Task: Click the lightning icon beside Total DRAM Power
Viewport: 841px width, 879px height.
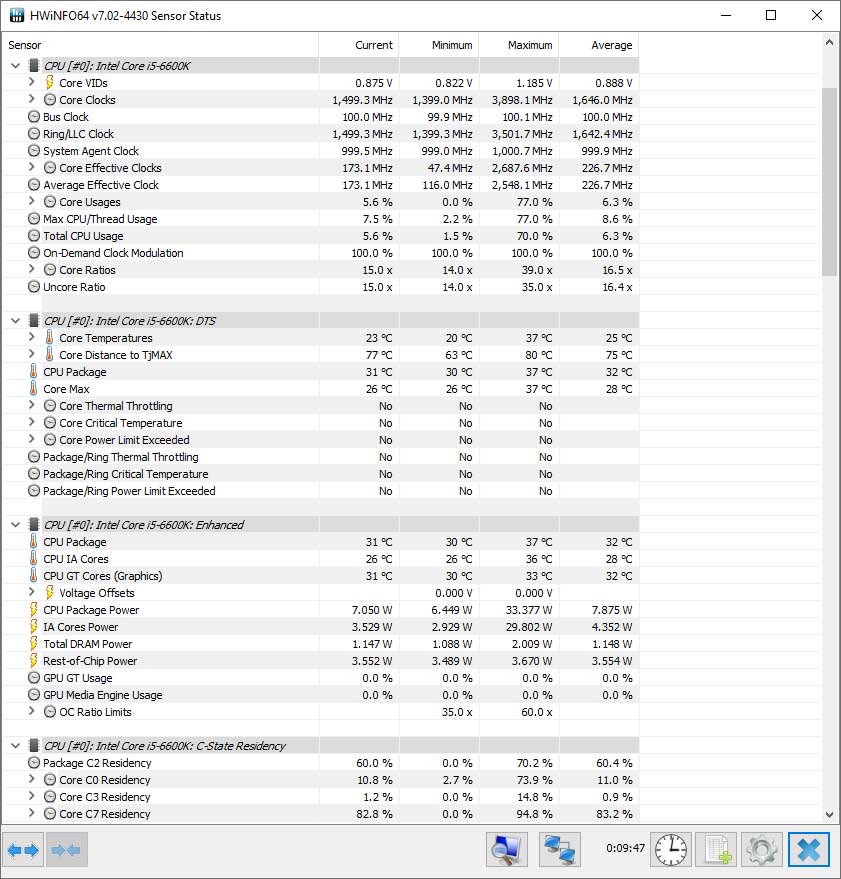Action: pyautogui.click(x=34, y=644)
